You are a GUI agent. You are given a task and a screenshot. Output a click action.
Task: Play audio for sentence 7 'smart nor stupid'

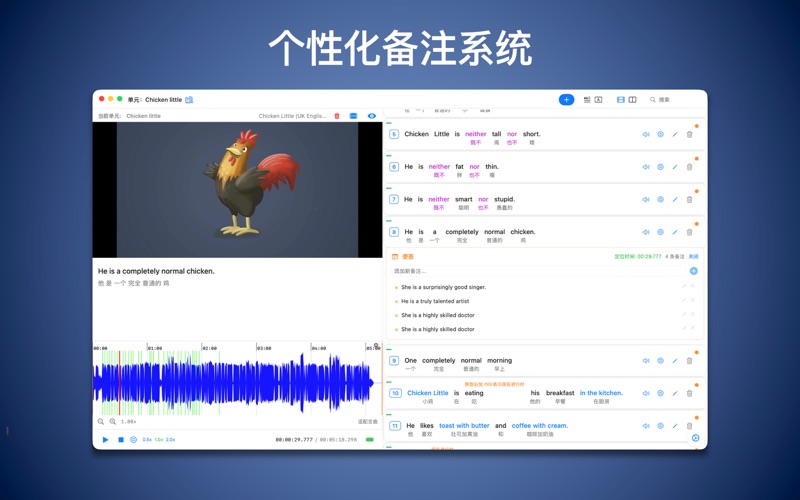coord(645,199)
